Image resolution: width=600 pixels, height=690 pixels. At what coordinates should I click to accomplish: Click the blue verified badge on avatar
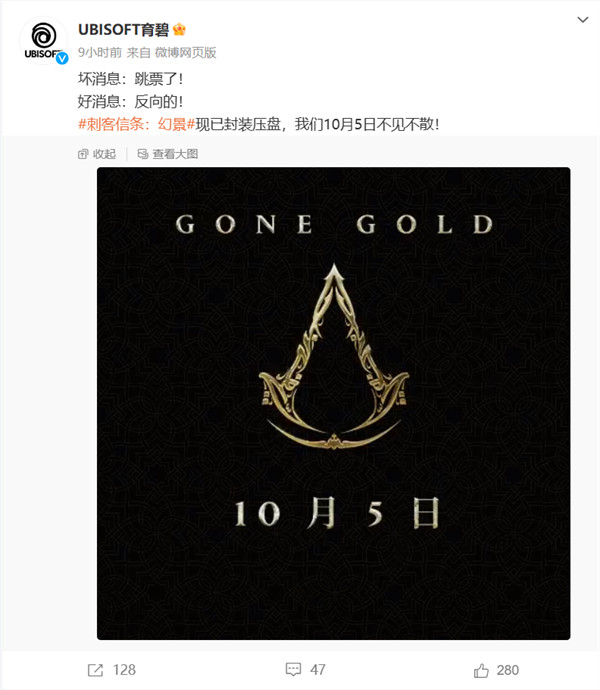[62, 58]
